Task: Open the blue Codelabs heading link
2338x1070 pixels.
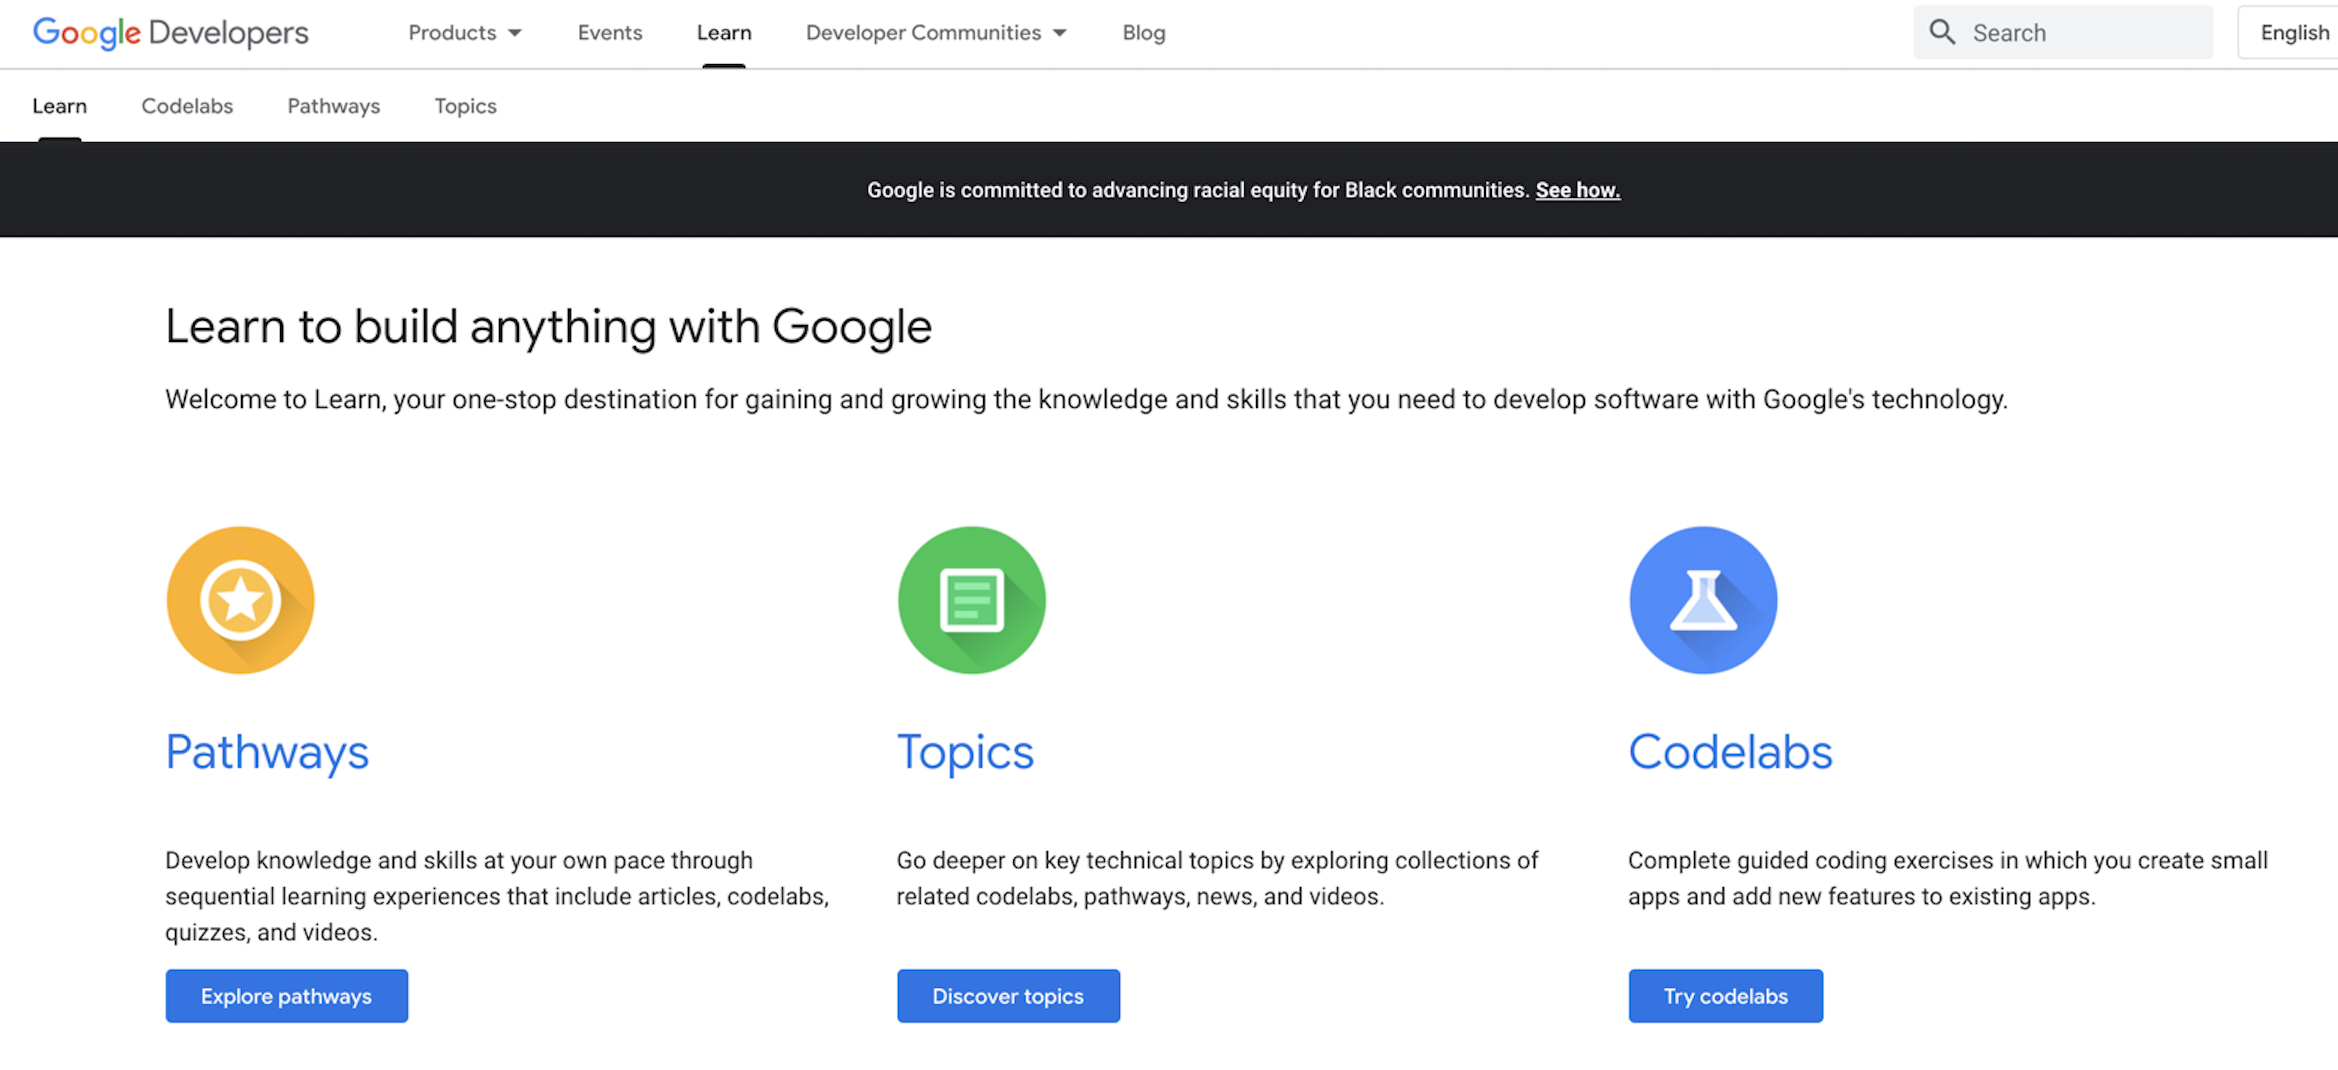Action: [x=1730, y=752]
